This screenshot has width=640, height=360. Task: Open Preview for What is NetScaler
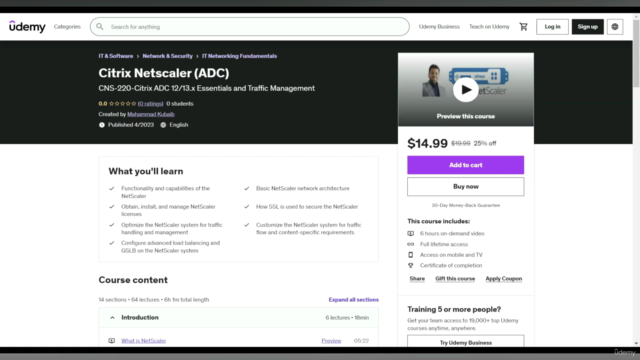pyautogui.click(x=331, y=340)
